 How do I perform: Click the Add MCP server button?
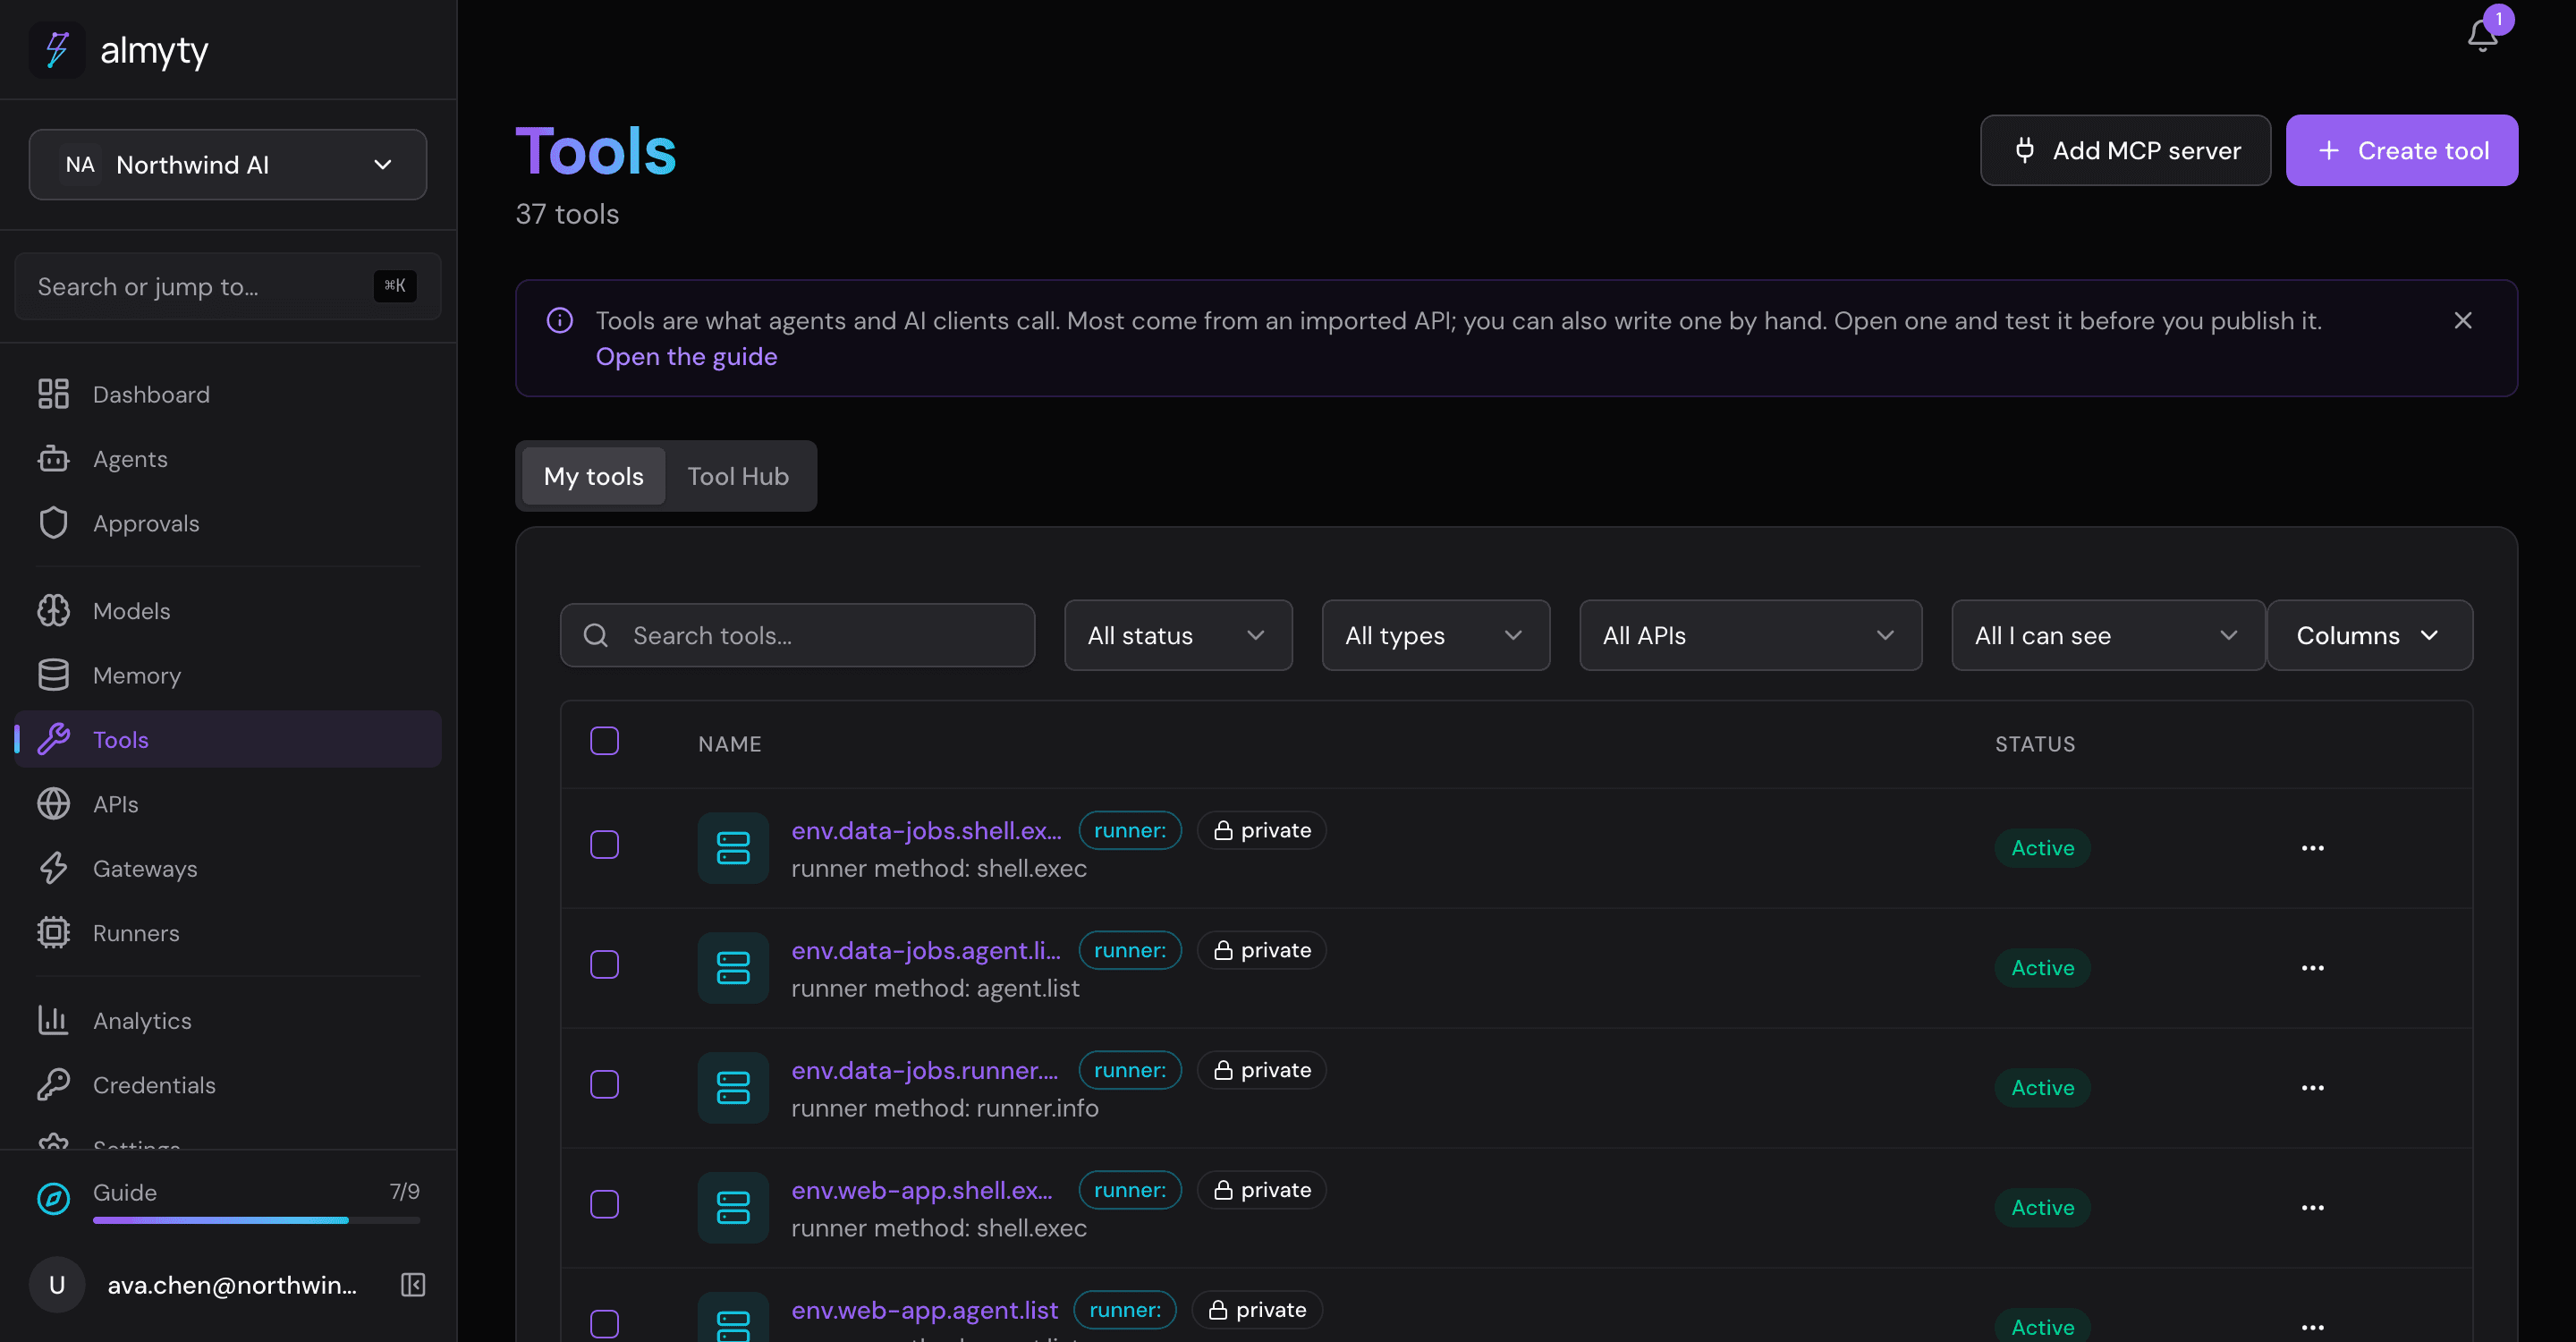[x=2125, y=150]
